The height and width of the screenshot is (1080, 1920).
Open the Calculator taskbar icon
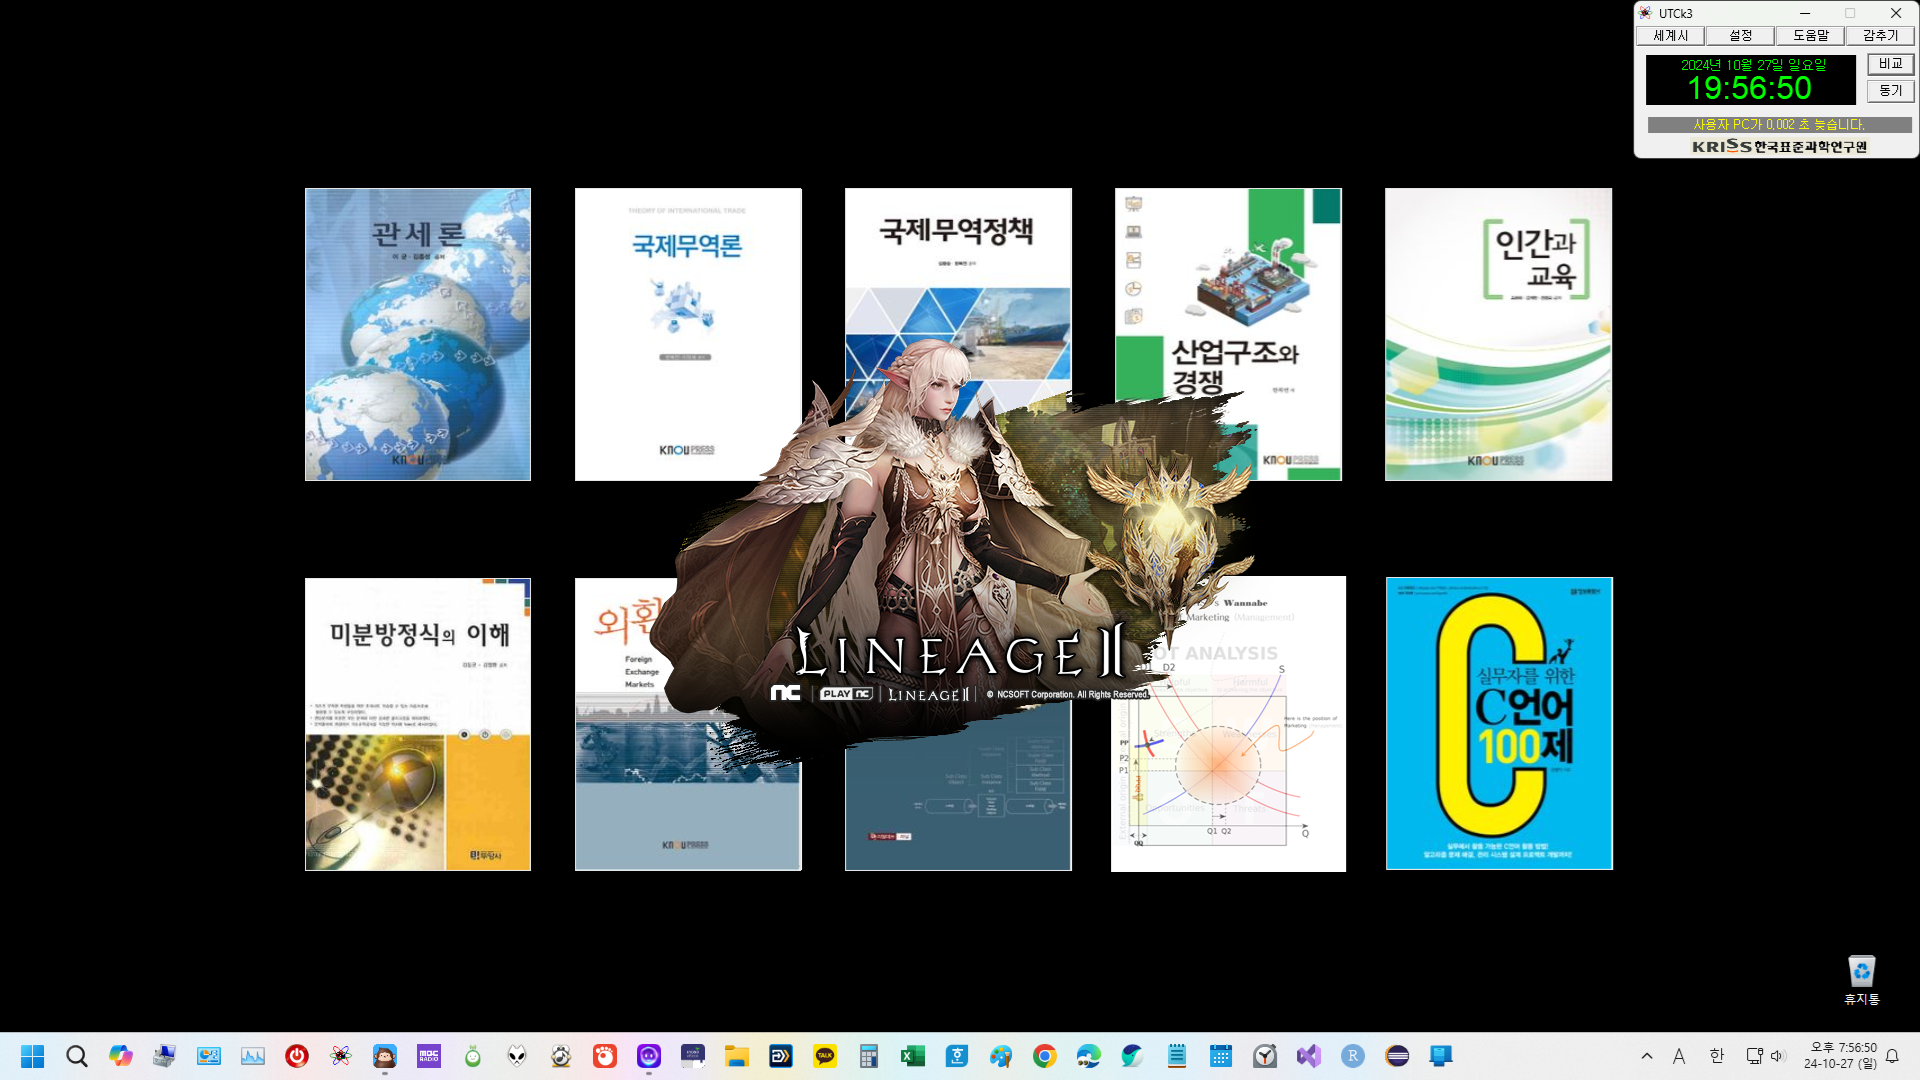[869, 1056]
